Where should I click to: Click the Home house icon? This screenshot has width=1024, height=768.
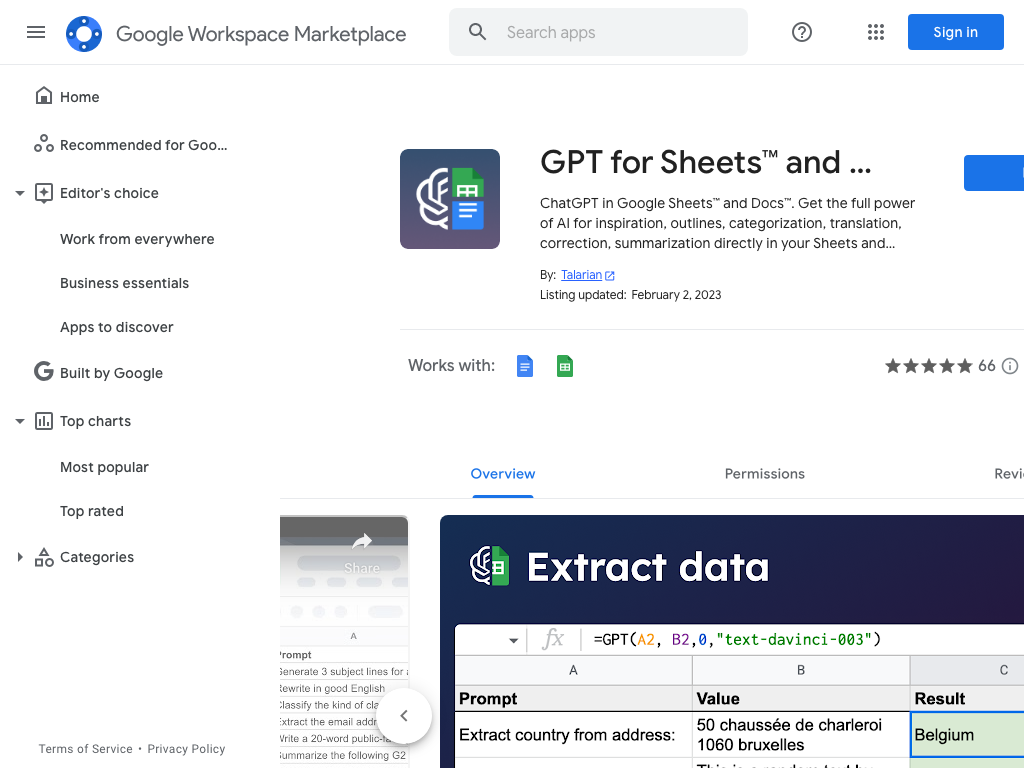click(44, 96)
